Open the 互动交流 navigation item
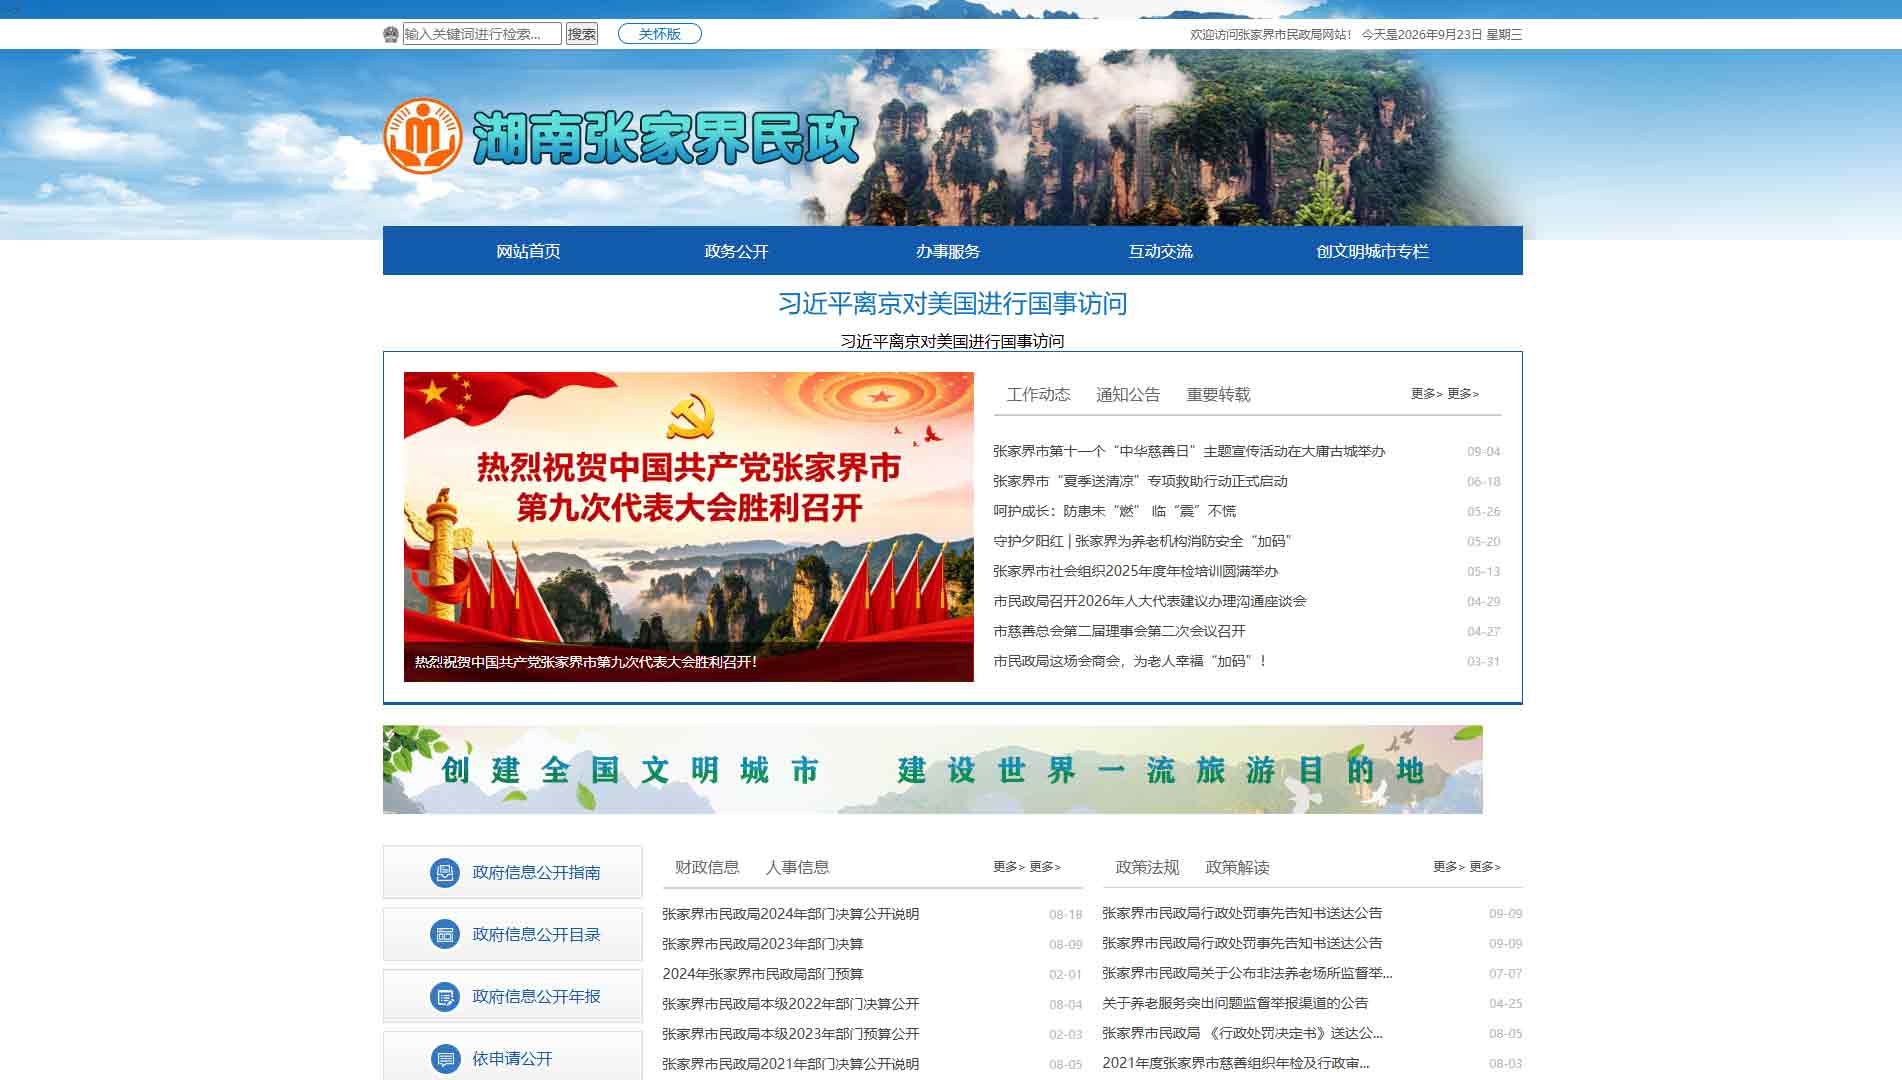The width and height of the screenshot is (1902, 1080). (1161, 251)
